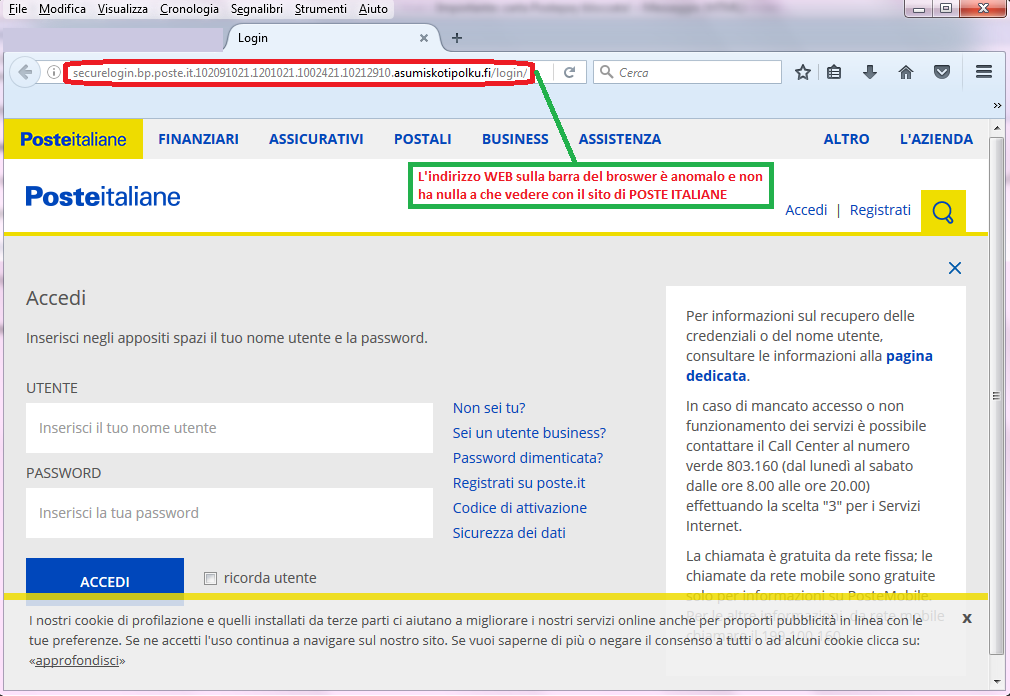Open the Firefox hamburger menu
Viewport: 1010px width, 696px height.
[984, 72]
